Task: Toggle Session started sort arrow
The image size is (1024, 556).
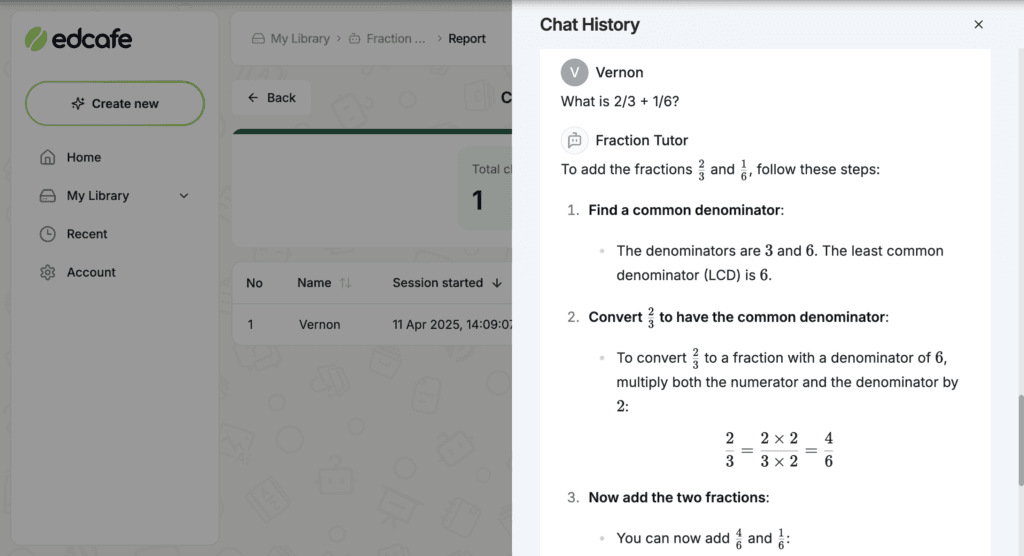Action: click(497, 283)
